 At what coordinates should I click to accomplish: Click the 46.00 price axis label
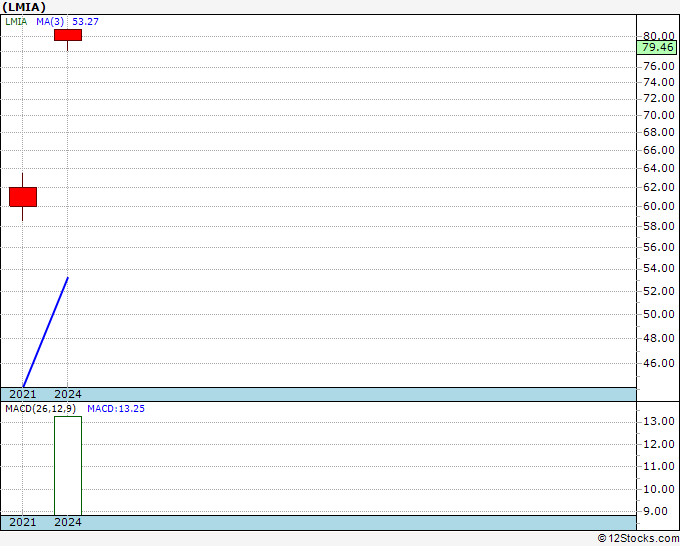coord(659,363)
